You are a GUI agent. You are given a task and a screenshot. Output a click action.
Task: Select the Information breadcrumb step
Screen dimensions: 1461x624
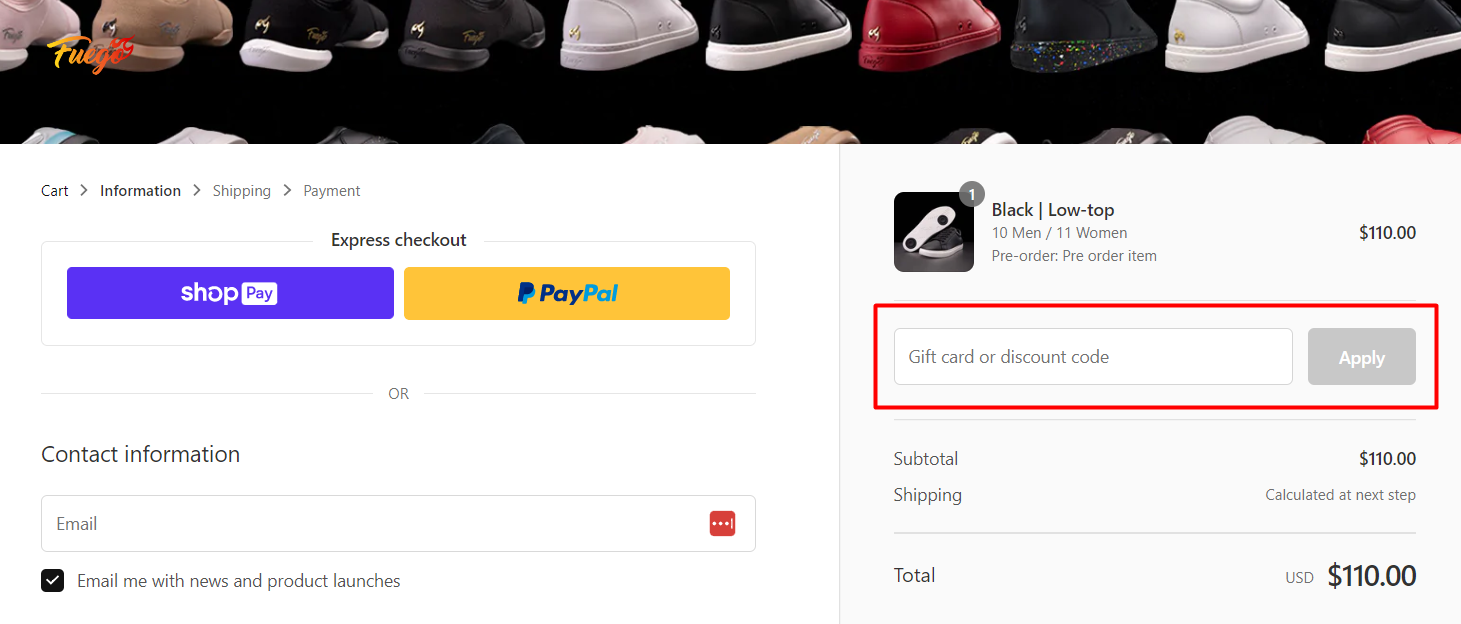click(x=140, y=191)
